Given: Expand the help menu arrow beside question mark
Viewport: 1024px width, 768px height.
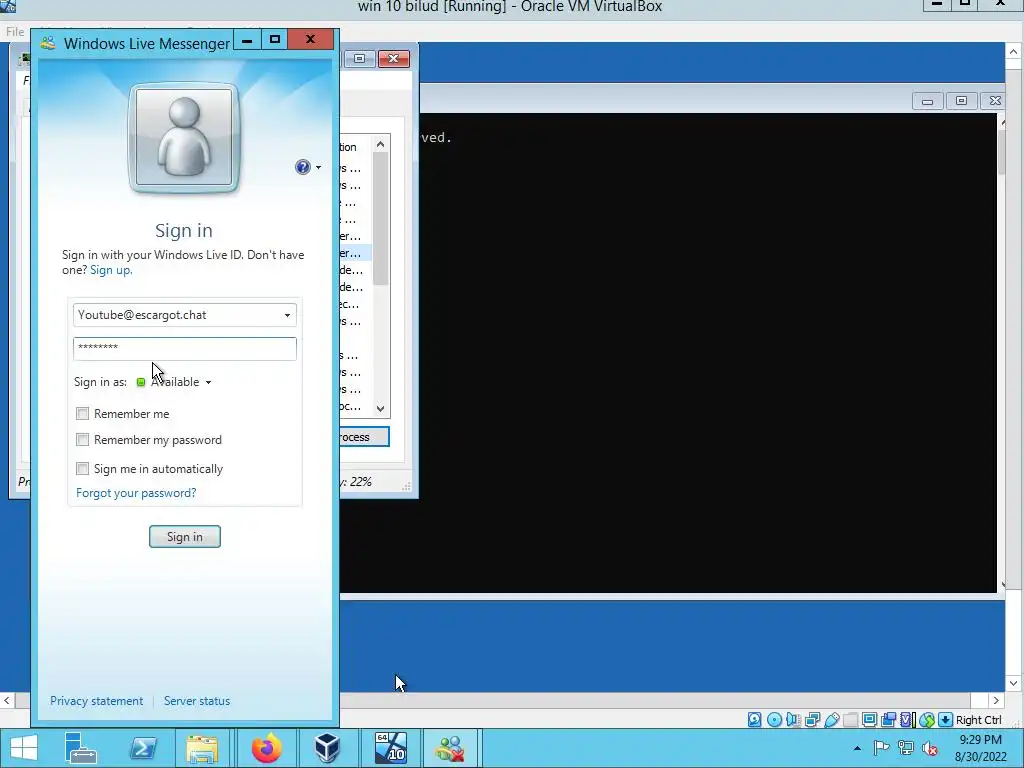Looking at the screenshot, I should [318, 168].
